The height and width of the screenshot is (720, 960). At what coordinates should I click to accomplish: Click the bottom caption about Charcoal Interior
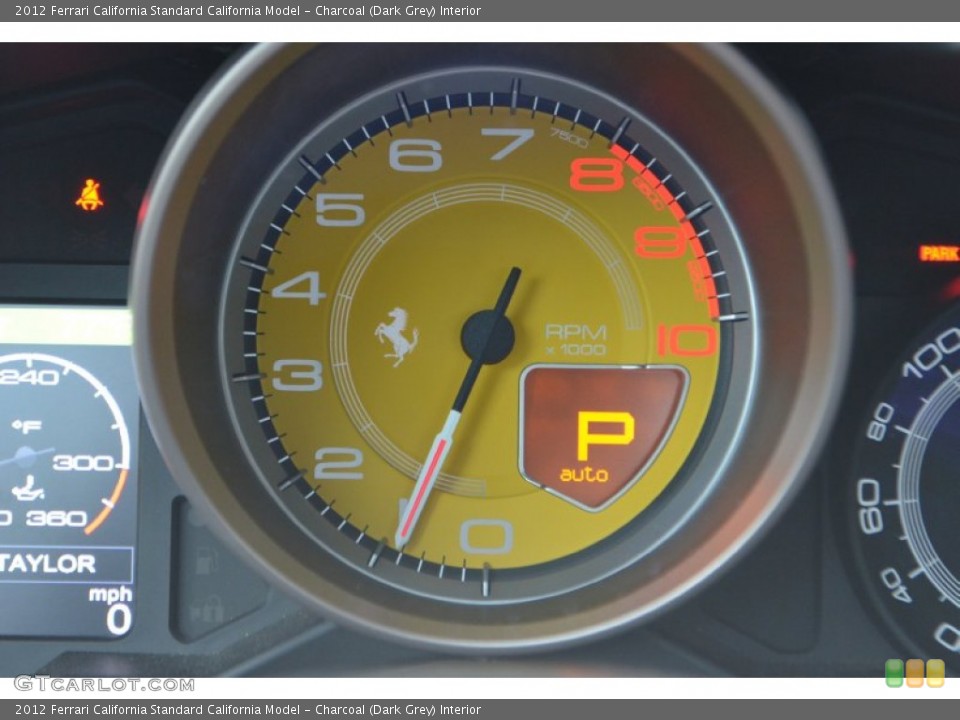248,710
